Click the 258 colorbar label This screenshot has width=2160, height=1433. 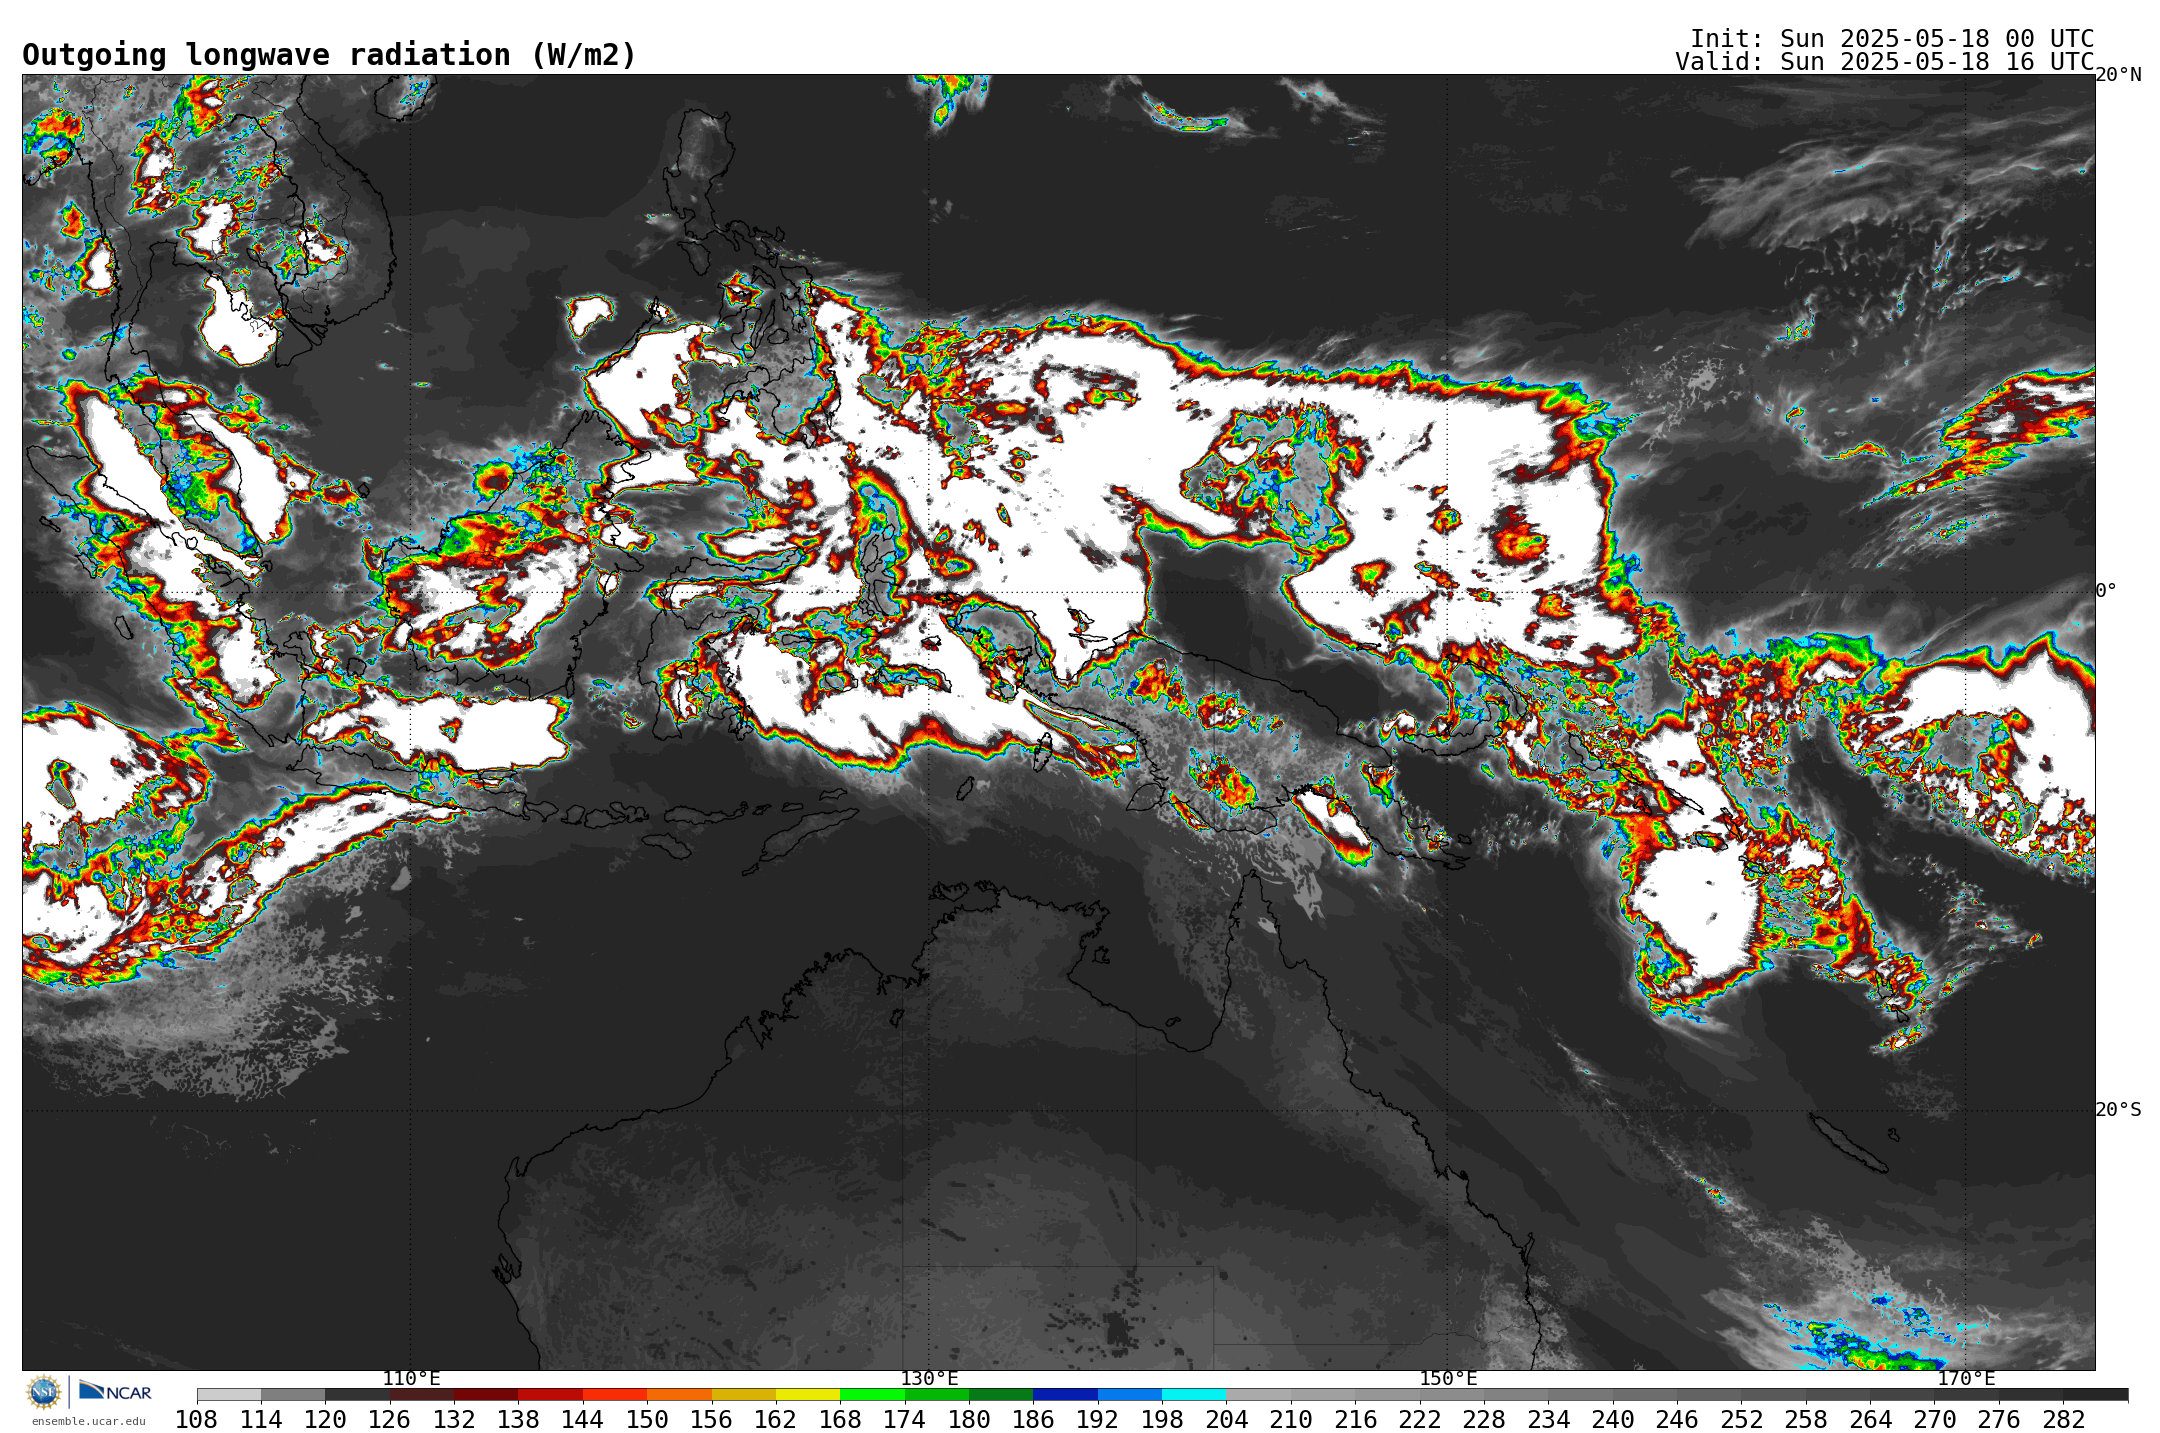pos(1806,1420)
